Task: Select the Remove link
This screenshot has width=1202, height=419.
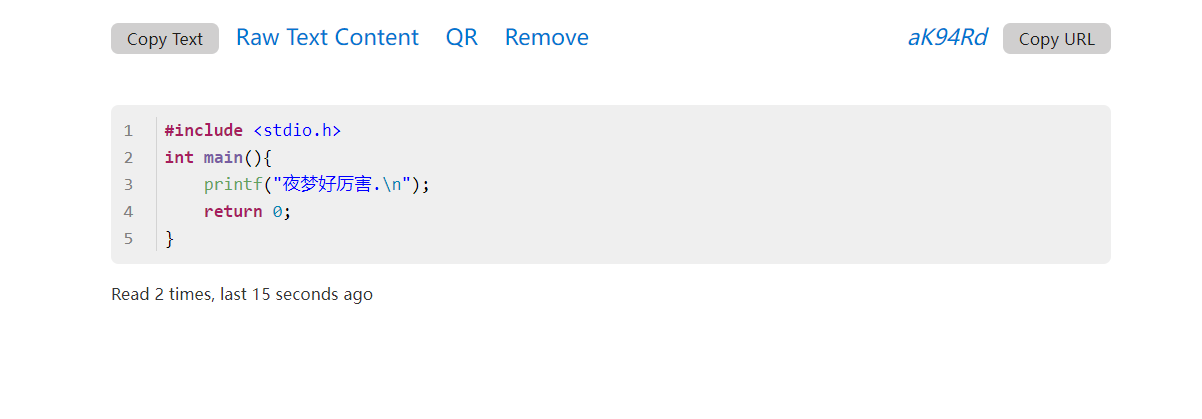Action: (x=547, y=38)
